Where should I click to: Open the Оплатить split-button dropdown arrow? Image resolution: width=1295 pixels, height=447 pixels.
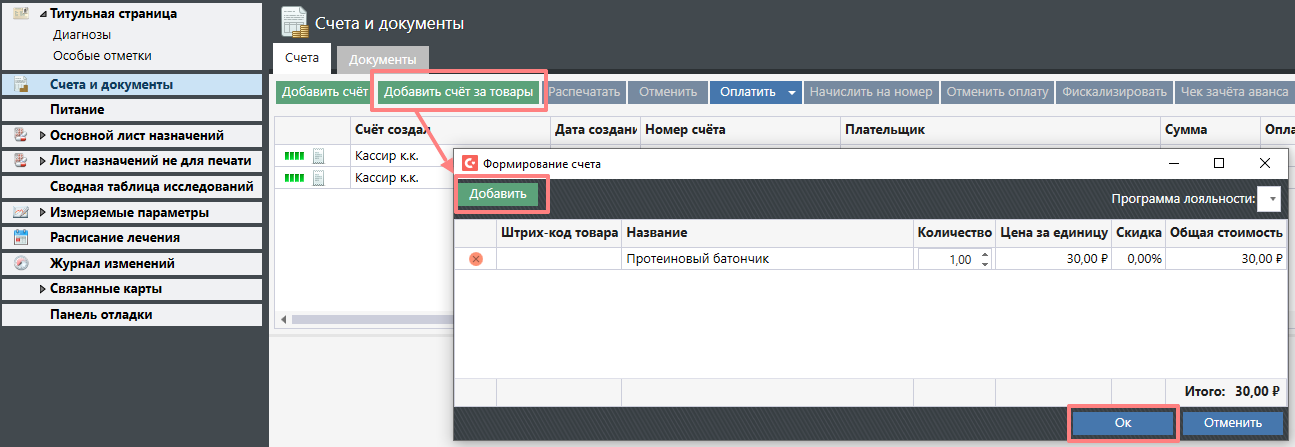[x=792, y=93]
